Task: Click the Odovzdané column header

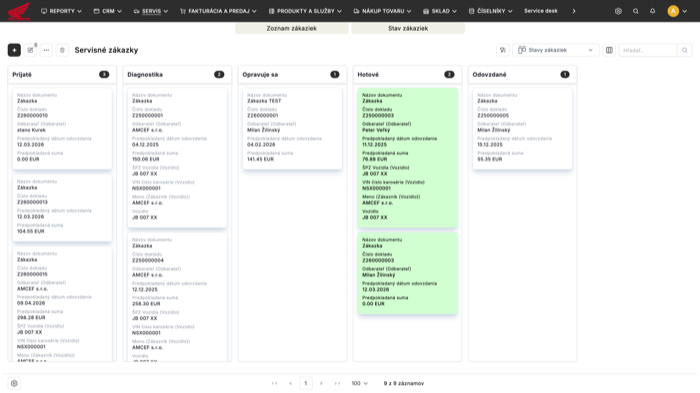Action: [522, 75]
